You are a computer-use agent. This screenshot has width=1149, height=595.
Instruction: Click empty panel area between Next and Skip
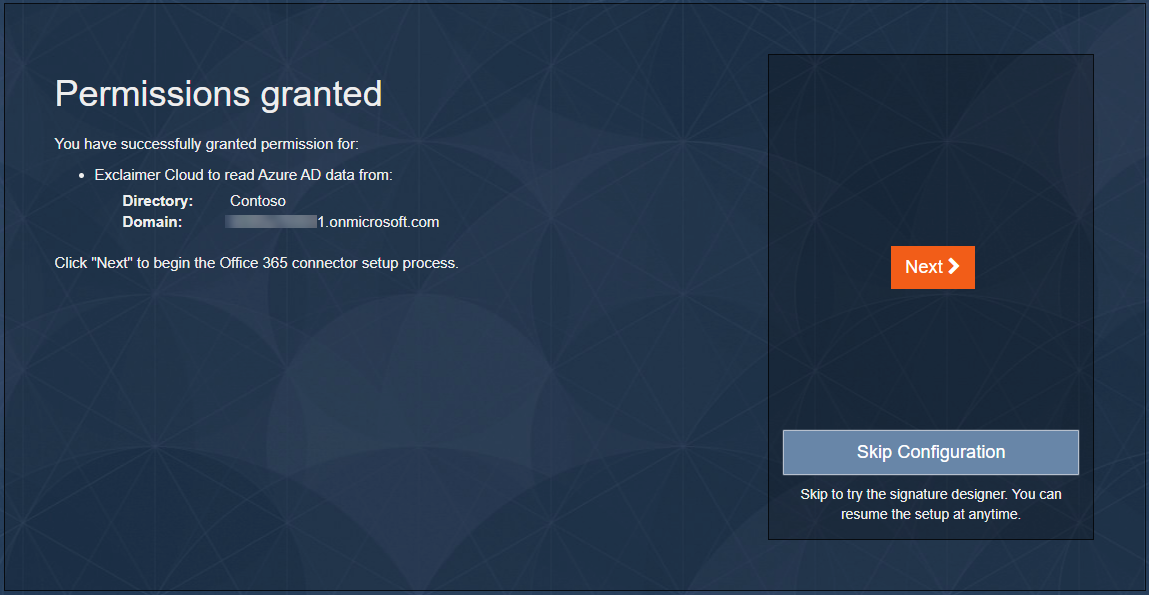click(x=930, y=360)
